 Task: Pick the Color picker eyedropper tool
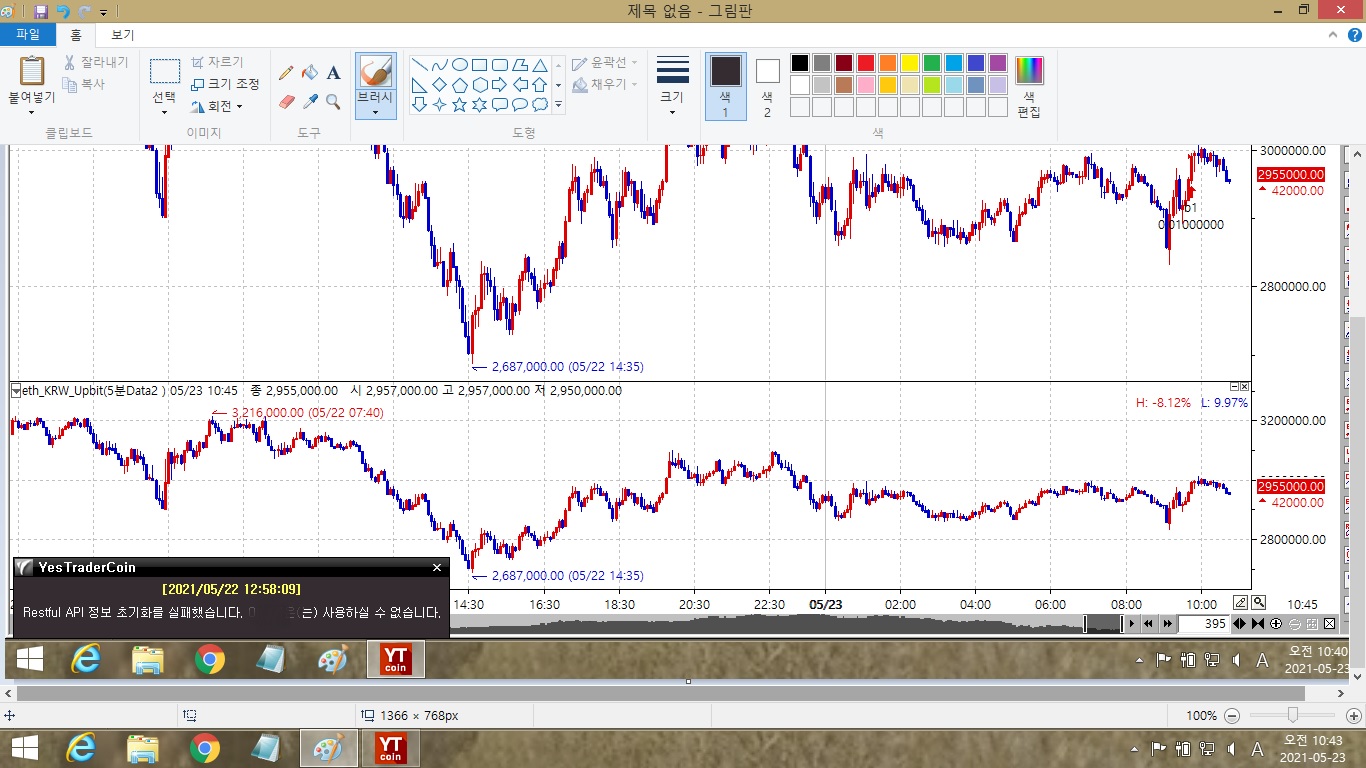(x=310, y=102)
